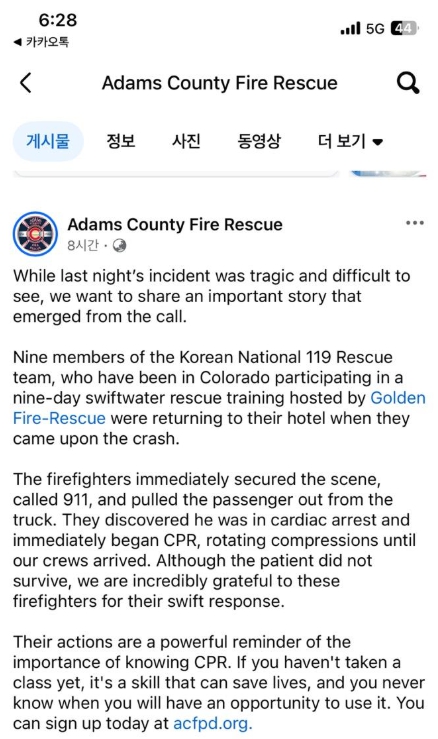
Task: Tap the battery indicator in status bar
Action: tap(405, 29)
